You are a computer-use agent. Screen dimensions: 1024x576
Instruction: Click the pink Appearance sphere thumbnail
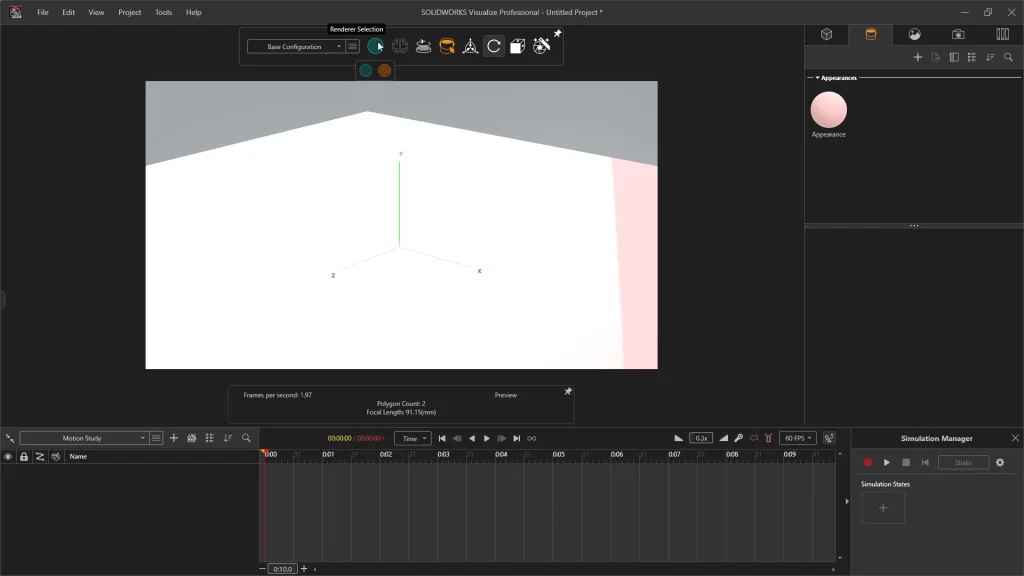click(x=828, y=109)
